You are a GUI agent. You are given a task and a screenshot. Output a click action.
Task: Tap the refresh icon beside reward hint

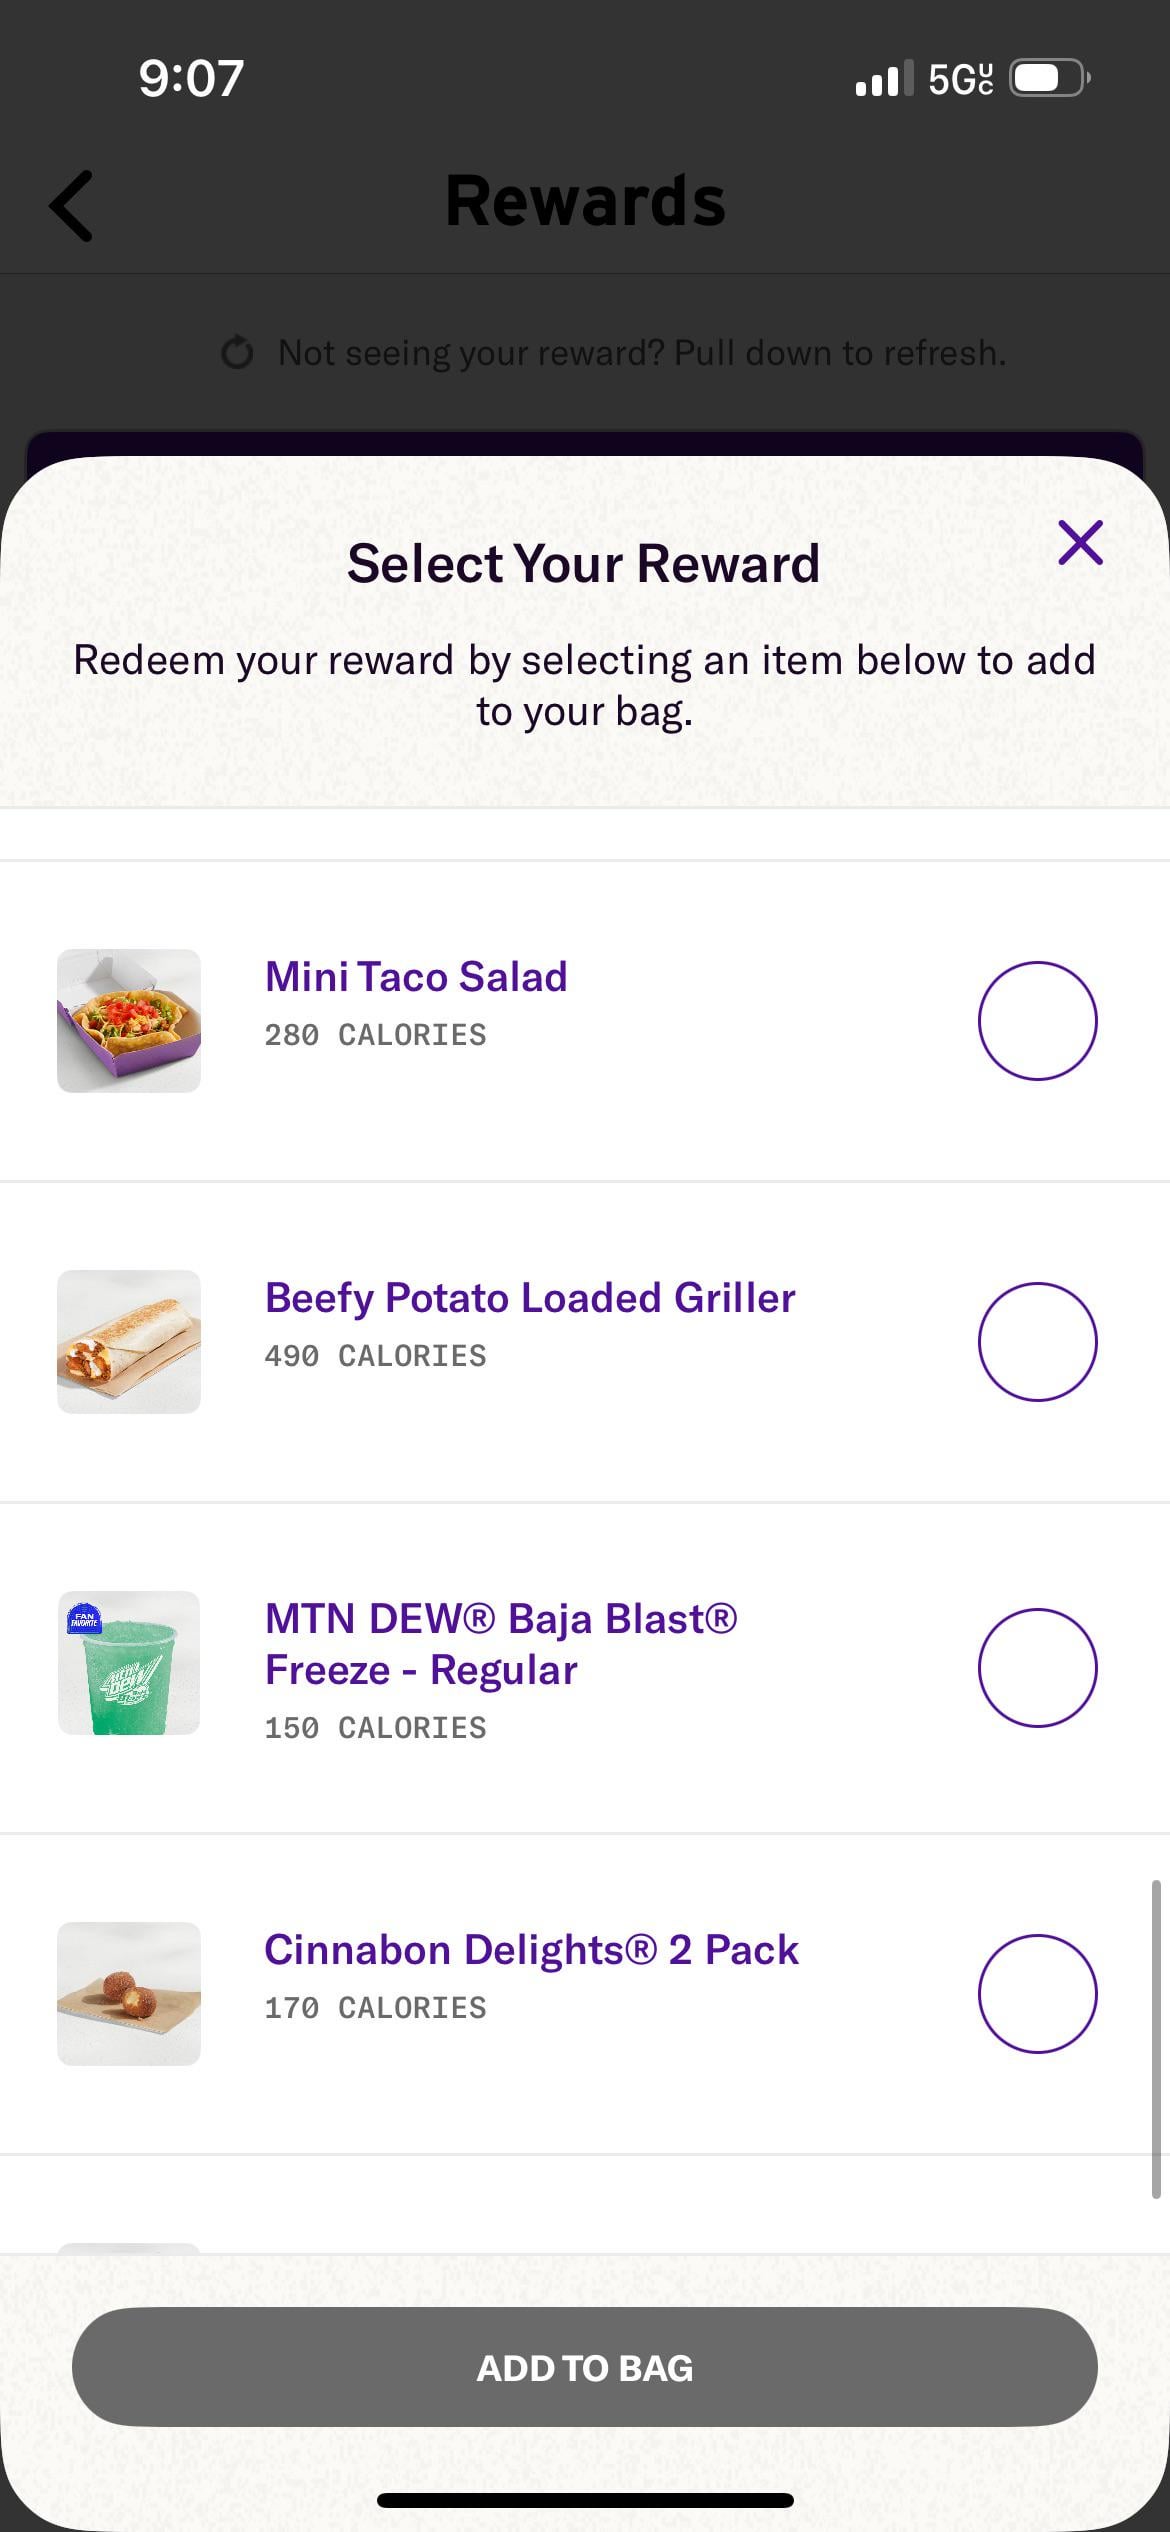tap(237, 353)
